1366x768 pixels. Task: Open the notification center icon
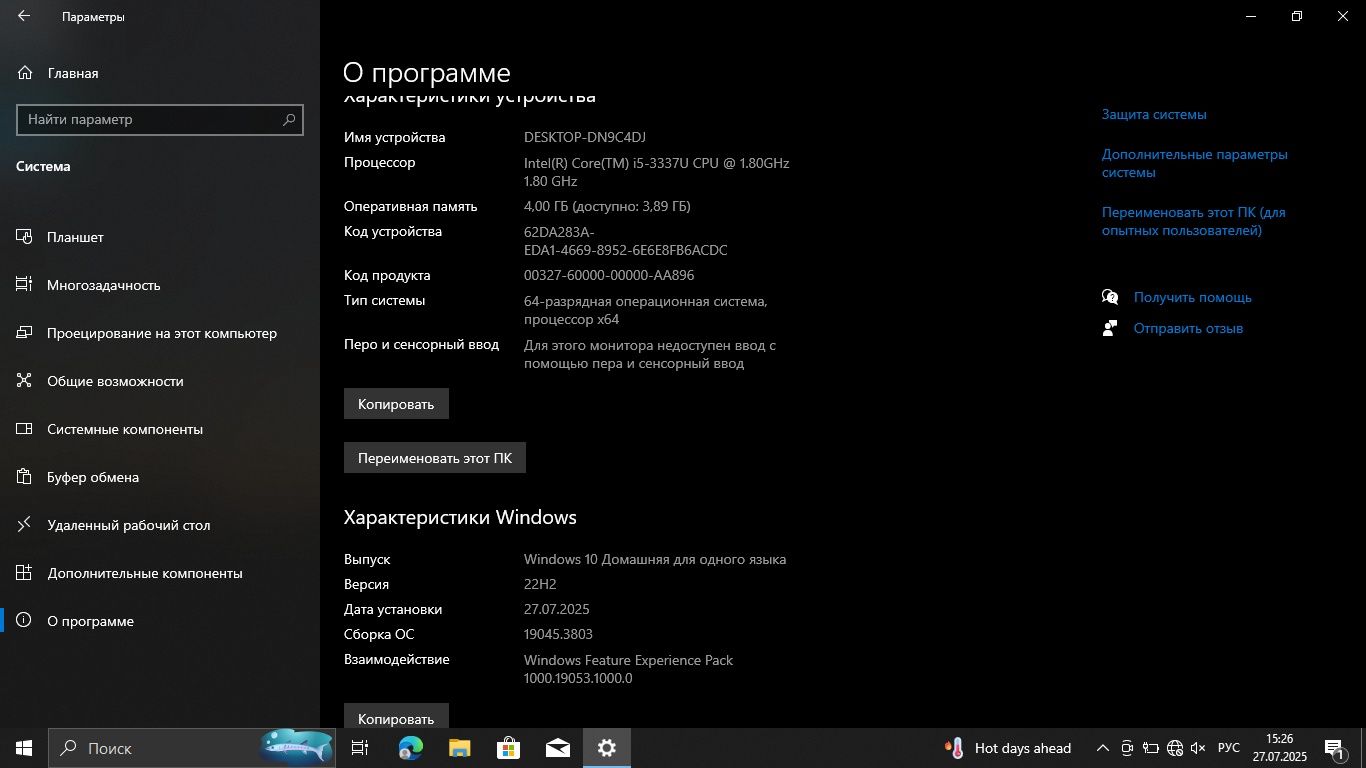pyautogui.click(x=1334, y=748)
